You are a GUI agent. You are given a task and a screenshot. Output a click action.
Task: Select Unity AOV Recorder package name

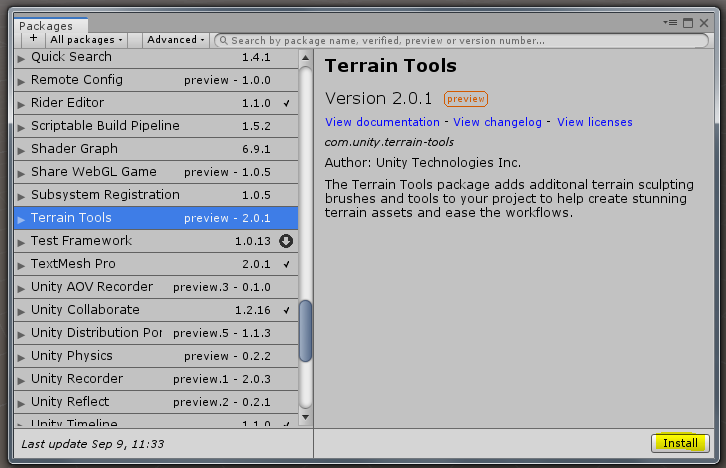(92, 287)
